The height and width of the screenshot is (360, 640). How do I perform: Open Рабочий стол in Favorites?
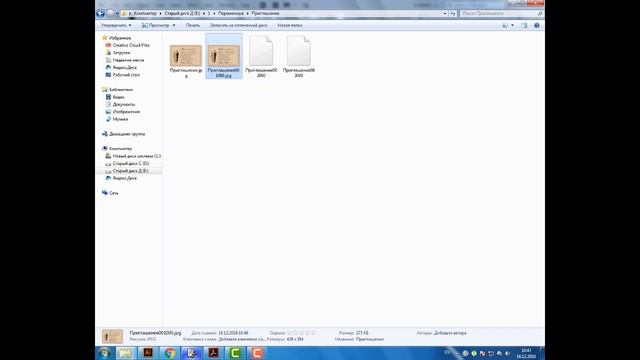pyautogui.click(x=126, y=75)
